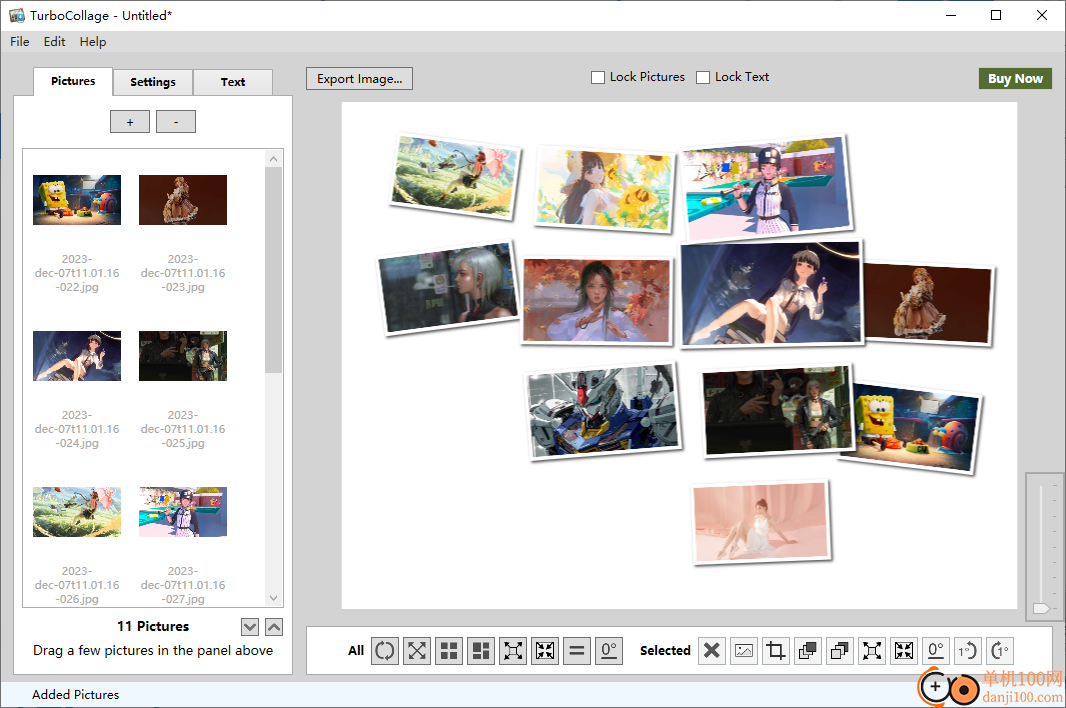Image resolution: width=1066 pixels, height=708 pixels.
Task: Switch to the Text tab
Action: pyautogui.click(x=233, y=82)
